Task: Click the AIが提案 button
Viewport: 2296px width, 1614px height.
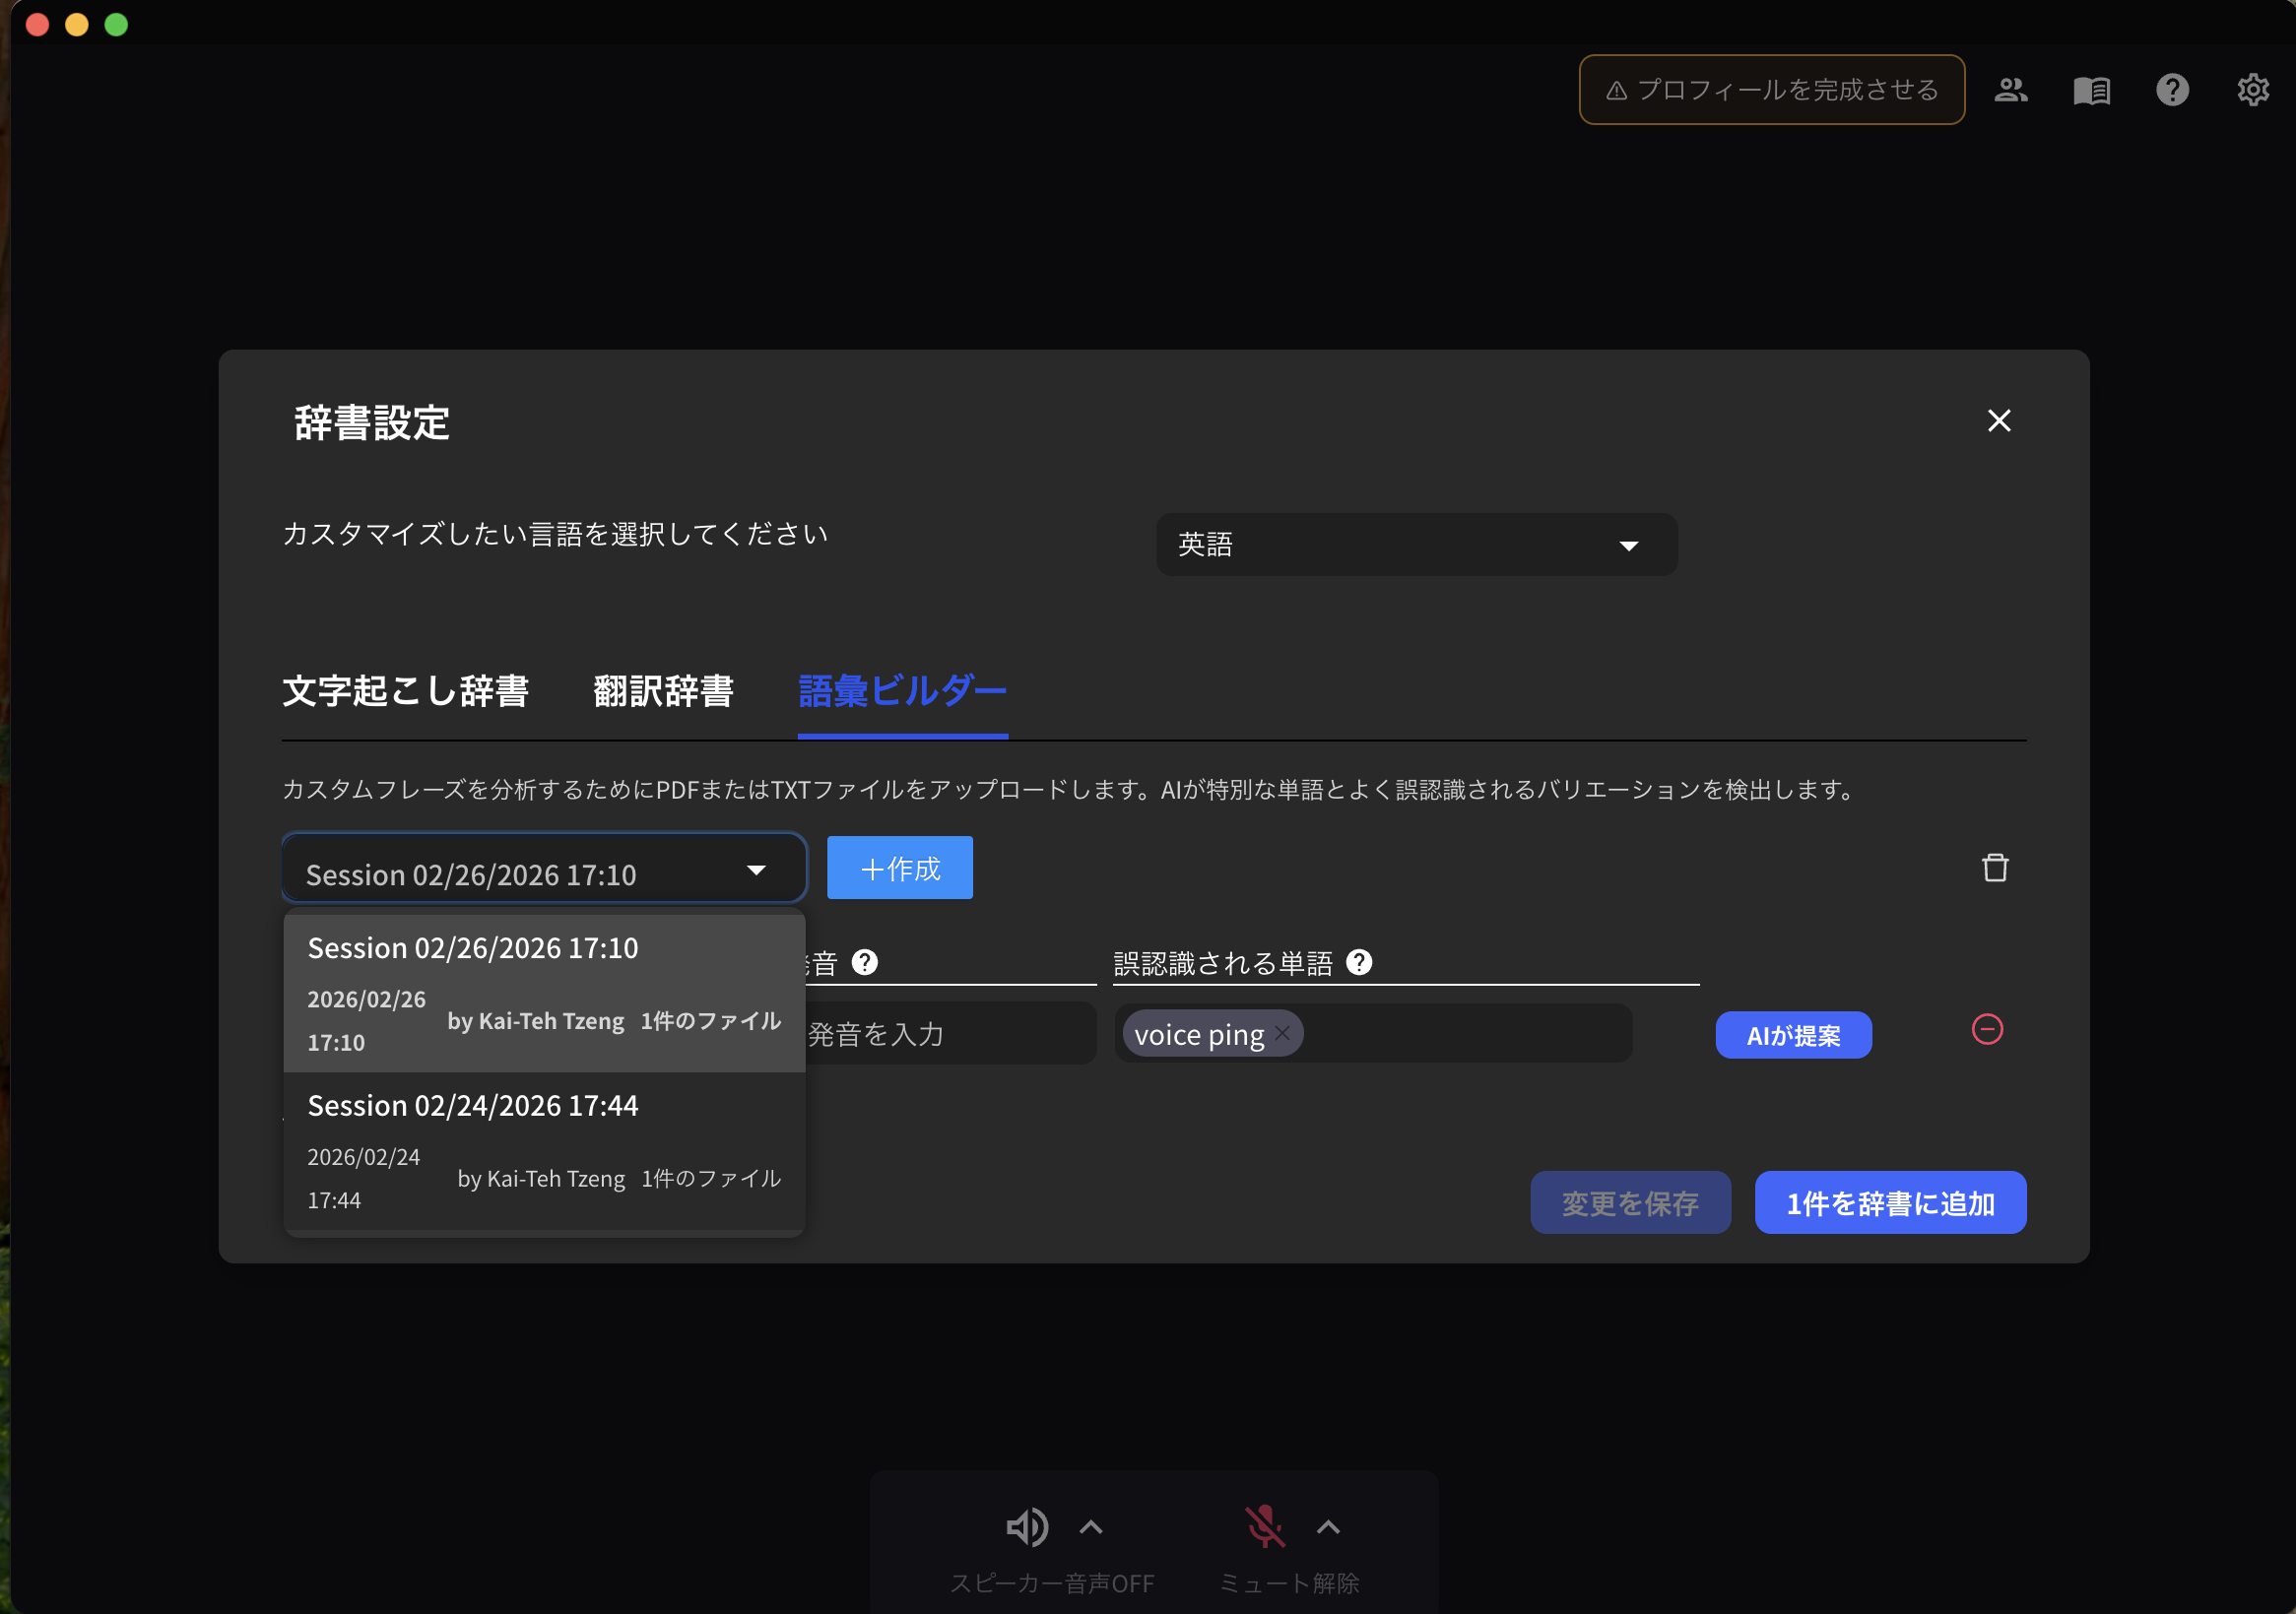Action: [1792, 1034]
